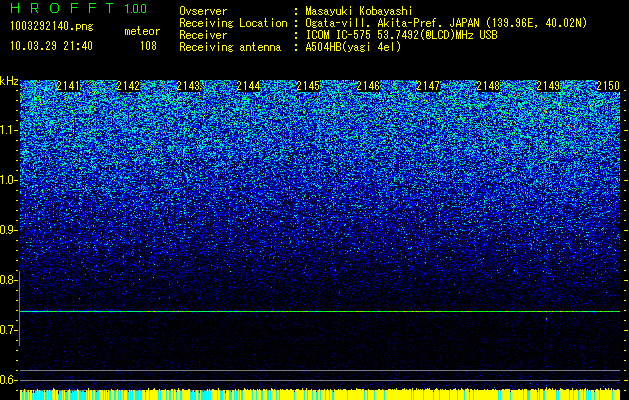Click the kHz axis unit label
This screenshot has width=629, height=400.
click(x=9, y=81)
